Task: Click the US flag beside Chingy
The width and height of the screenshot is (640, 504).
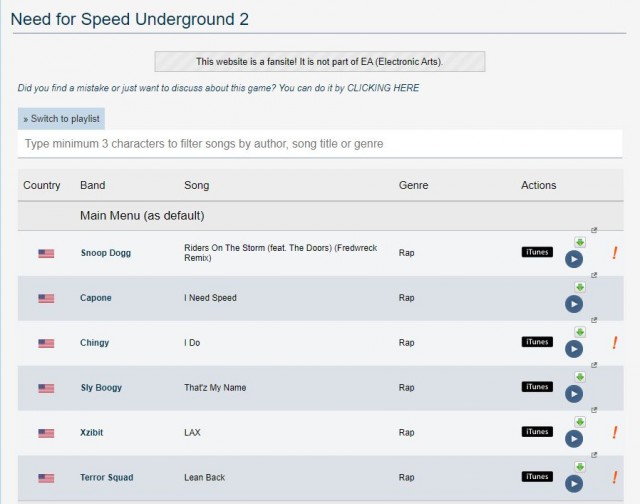Action: coord(46,343)
